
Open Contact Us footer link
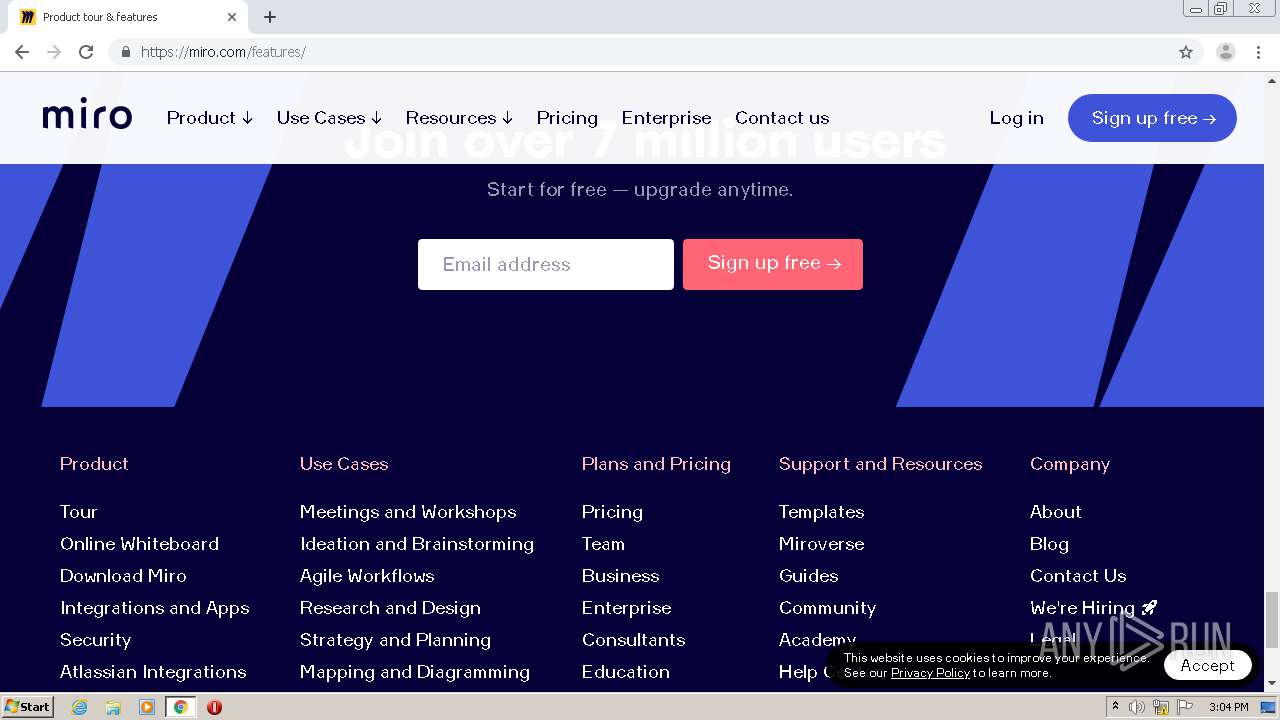click(1078, 576)
